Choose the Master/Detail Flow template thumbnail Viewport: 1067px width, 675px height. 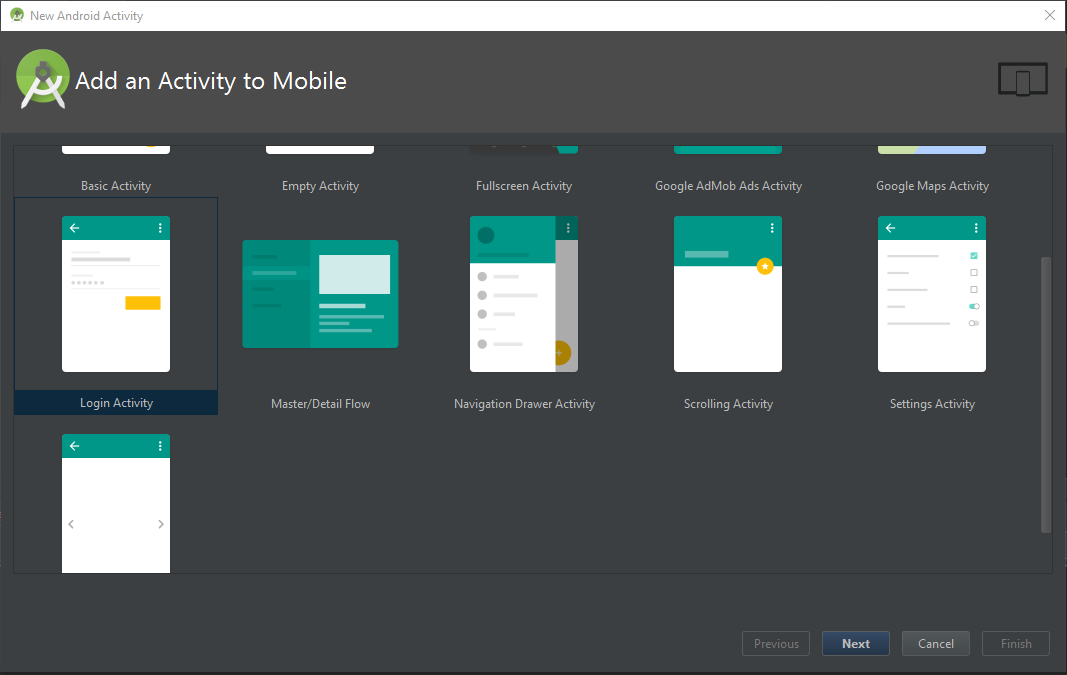point(321,294)
